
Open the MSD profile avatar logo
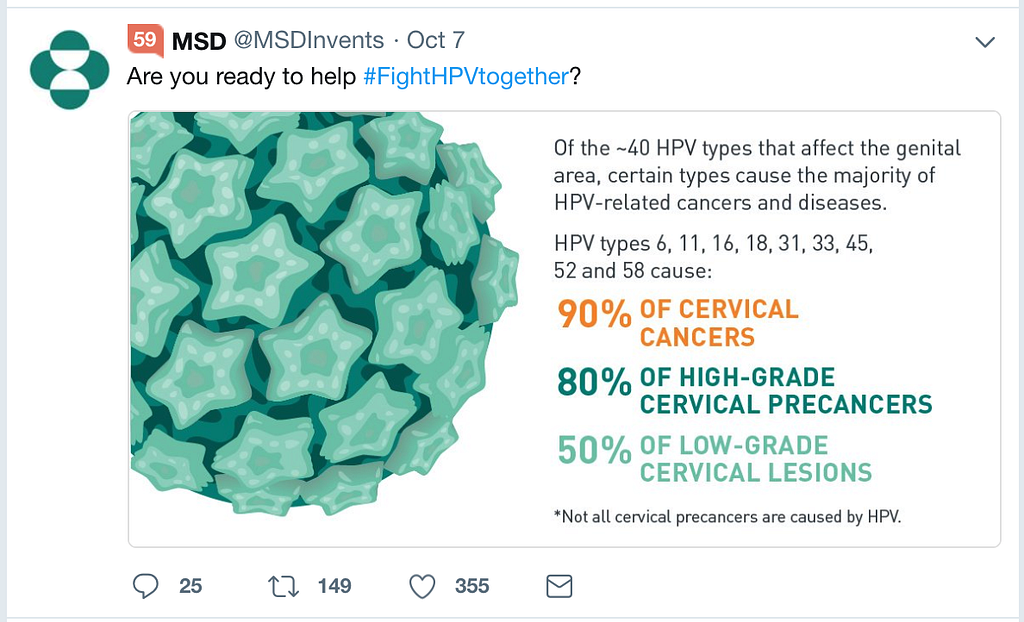click(69, 69)
